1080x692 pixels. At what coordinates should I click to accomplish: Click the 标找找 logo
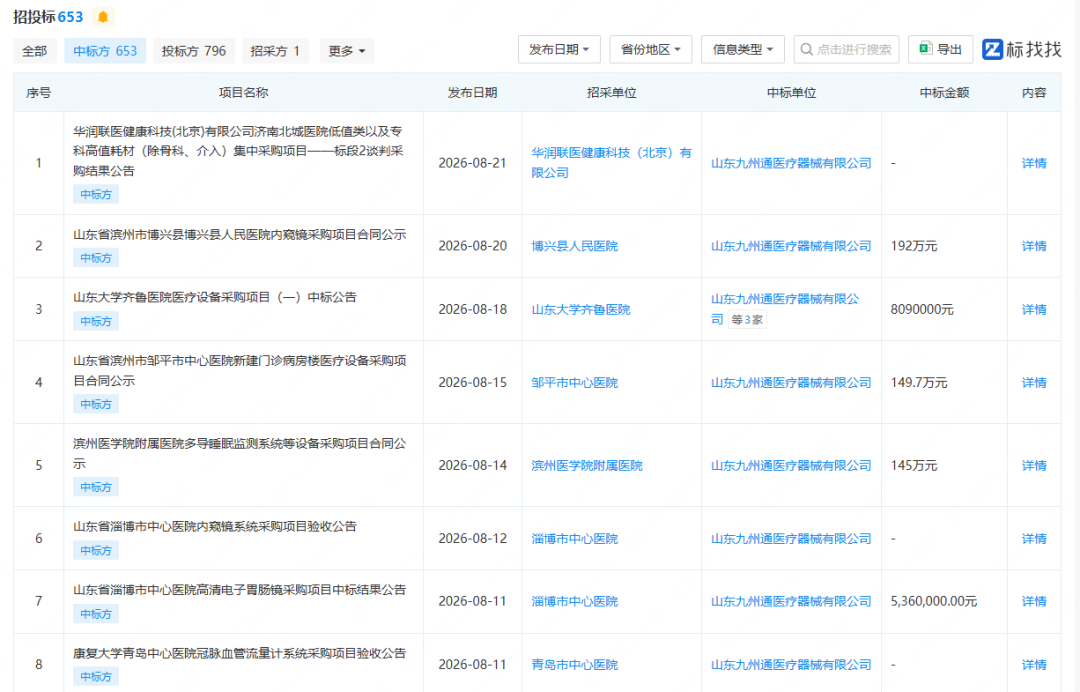(1022, 49)
